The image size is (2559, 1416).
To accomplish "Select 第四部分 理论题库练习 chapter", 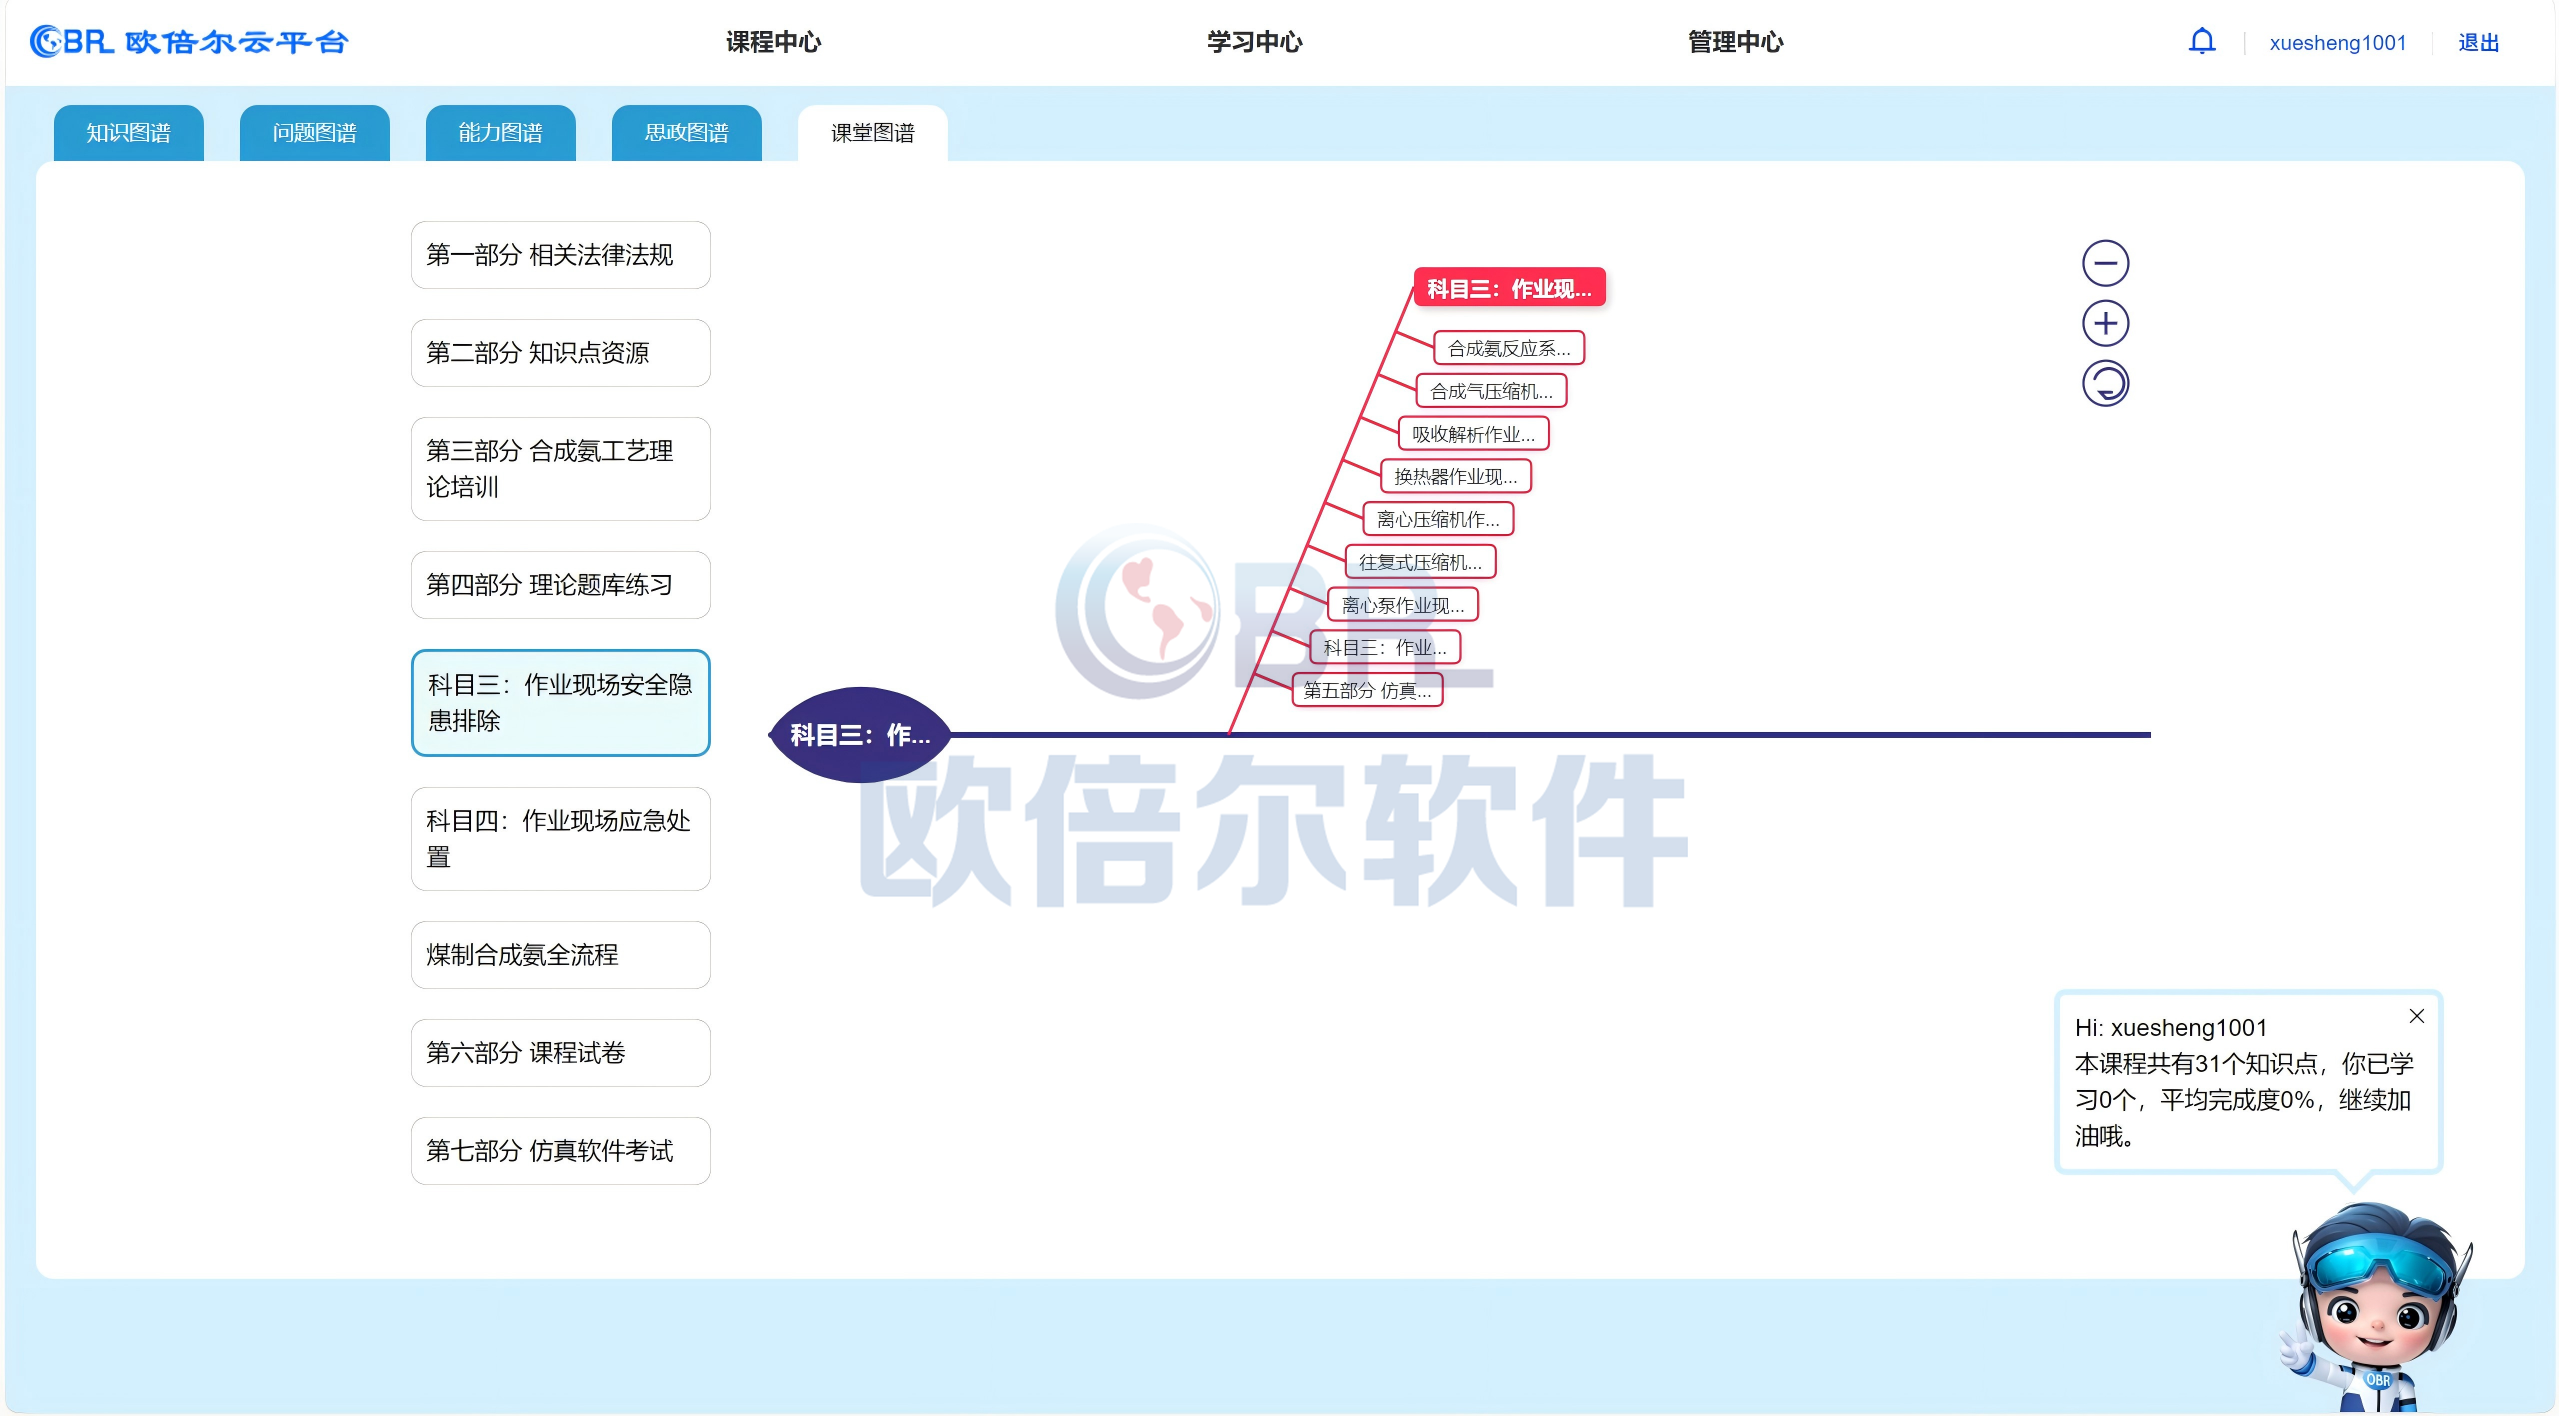I will 560,585.
